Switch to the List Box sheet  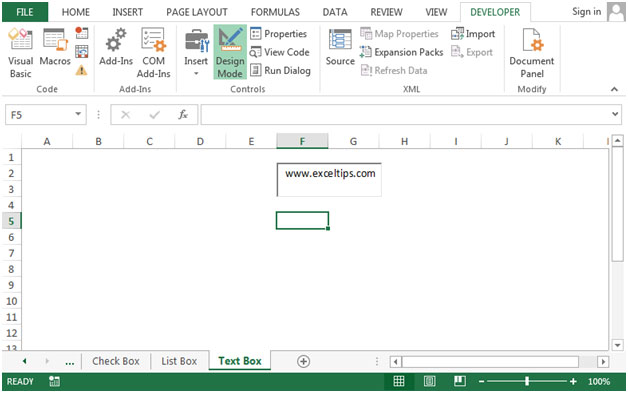(x=179, y=361)
